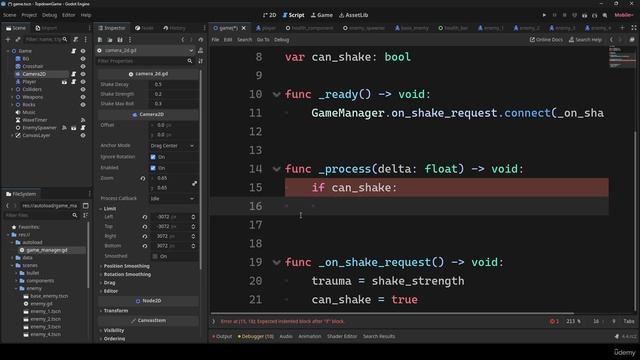Reset the Limit Bottom value

pyautogui.click(x=145, y=246)
